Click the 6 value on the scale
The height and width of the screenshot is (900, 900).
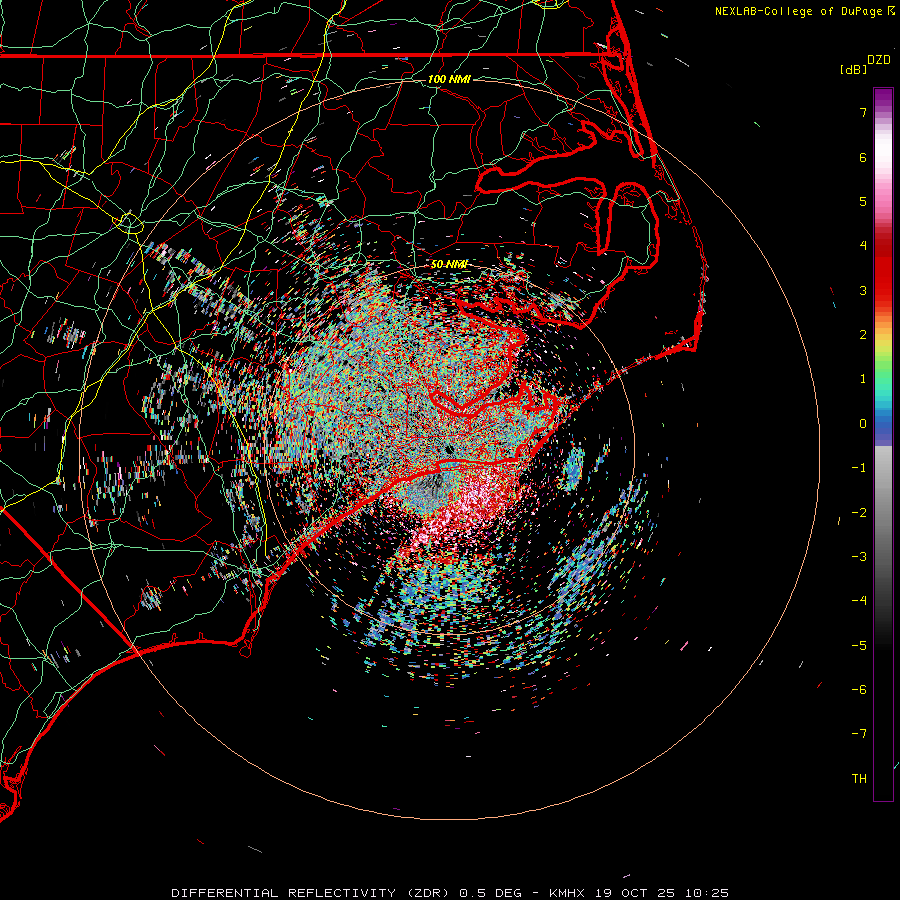coord(863,157)
